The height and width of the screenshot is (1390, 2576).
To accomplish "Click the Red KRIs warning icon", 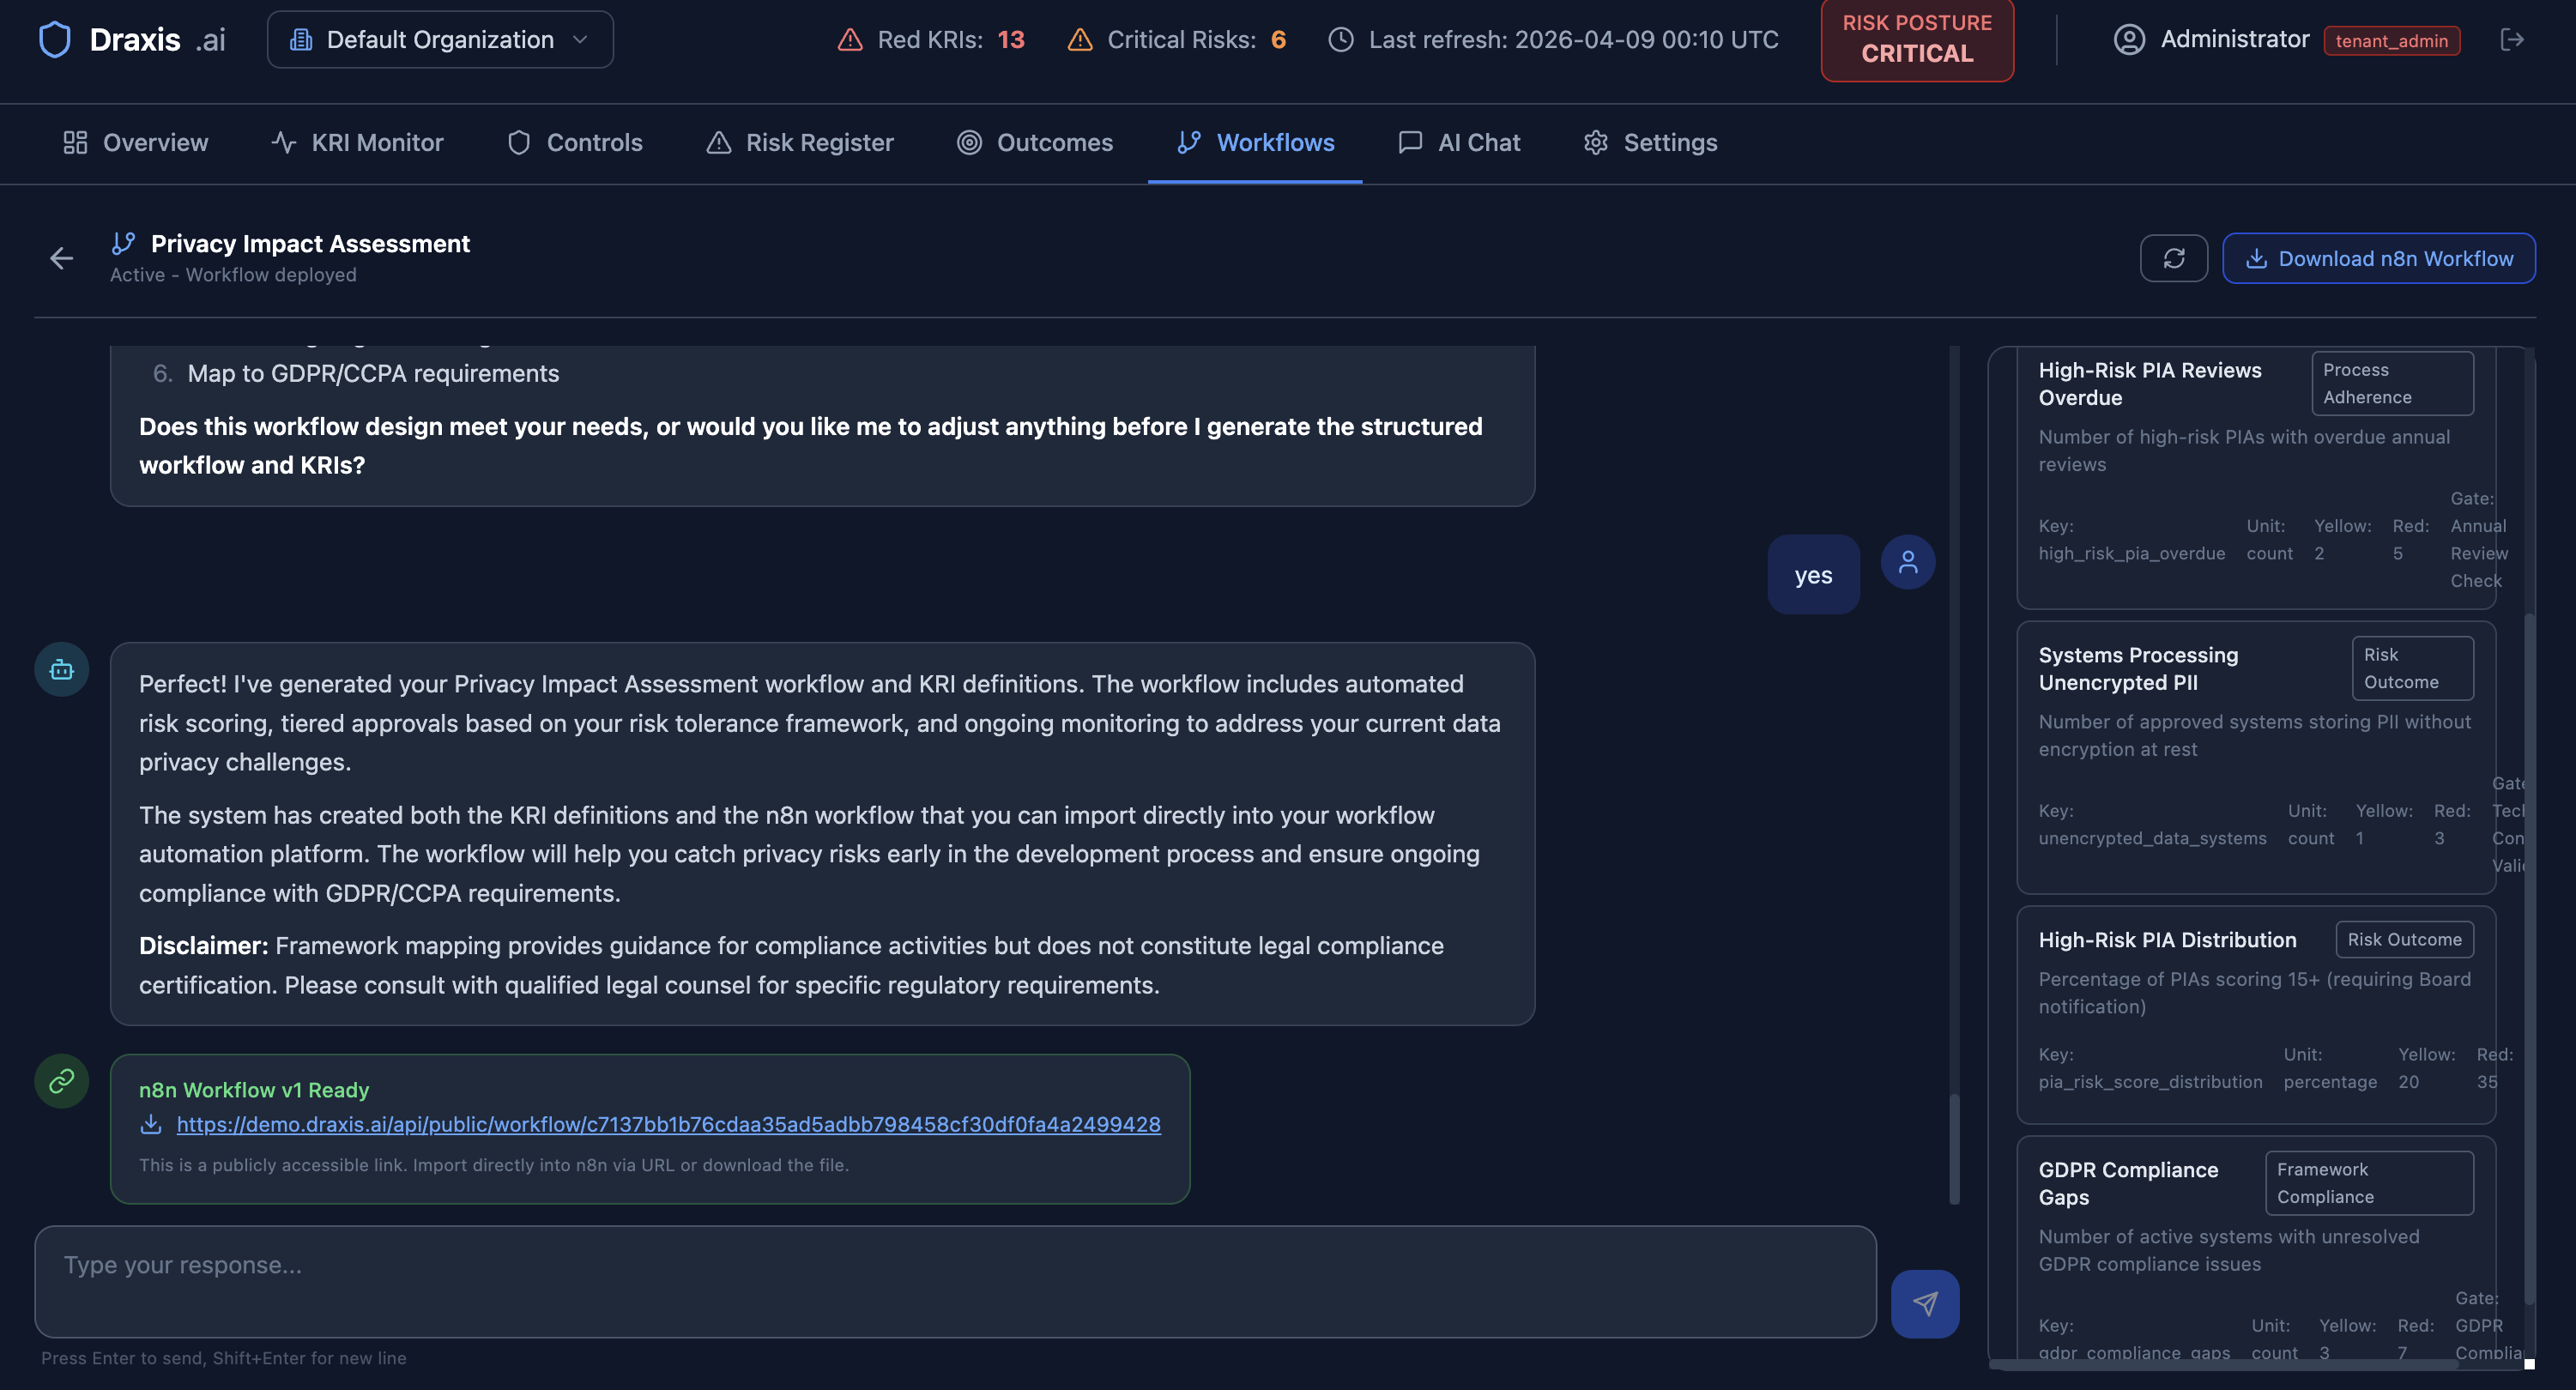I will point(849,40).
